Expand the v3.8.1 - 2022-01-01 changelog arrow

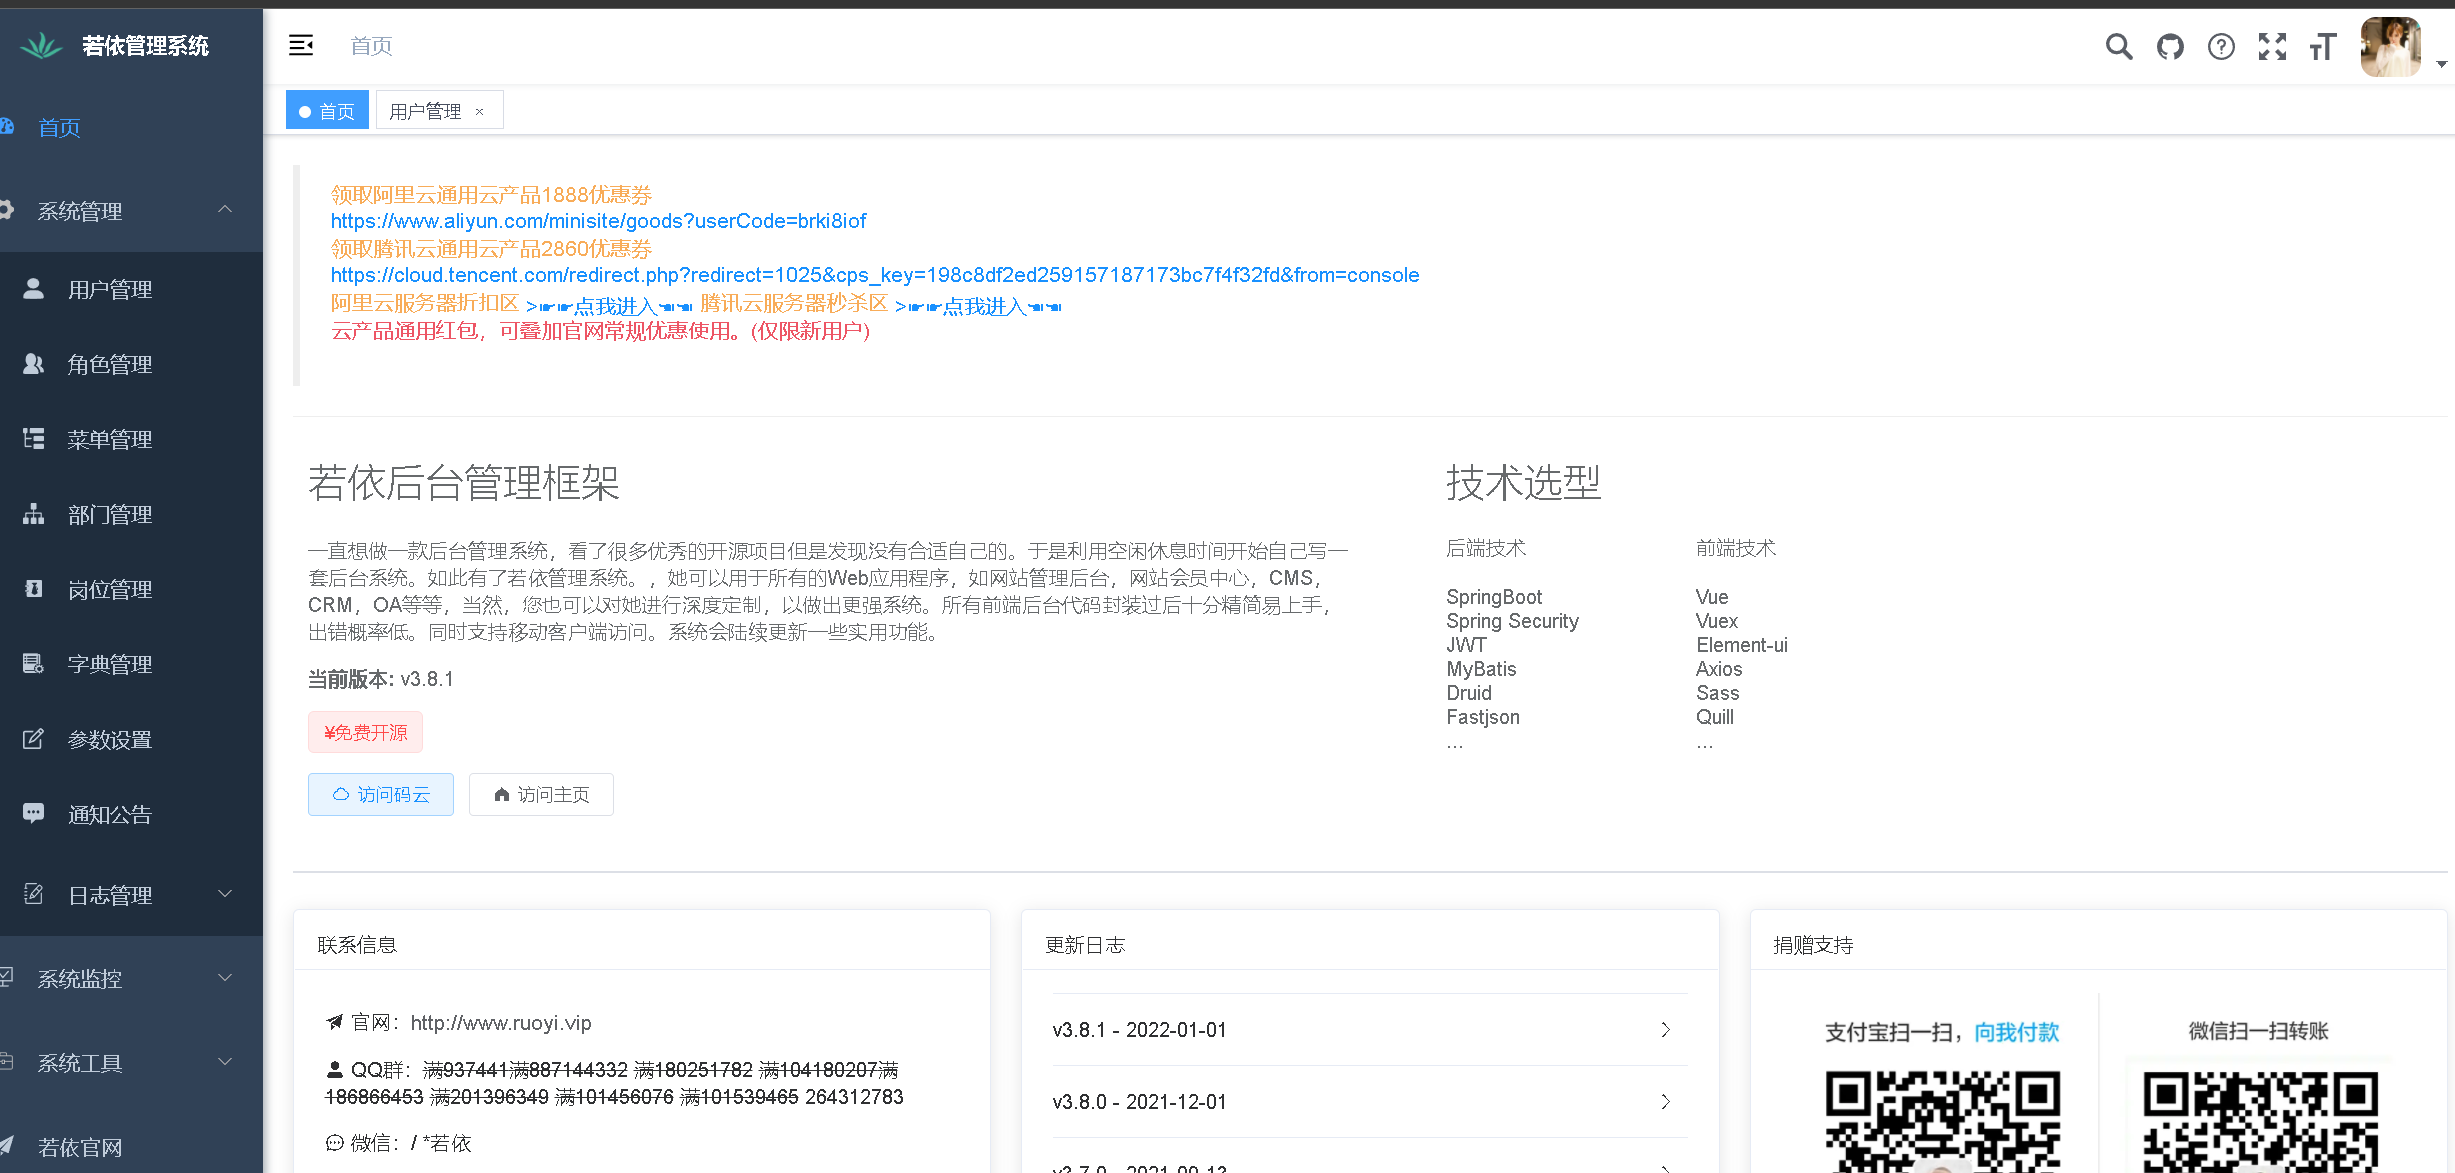coord(1665,1030)
